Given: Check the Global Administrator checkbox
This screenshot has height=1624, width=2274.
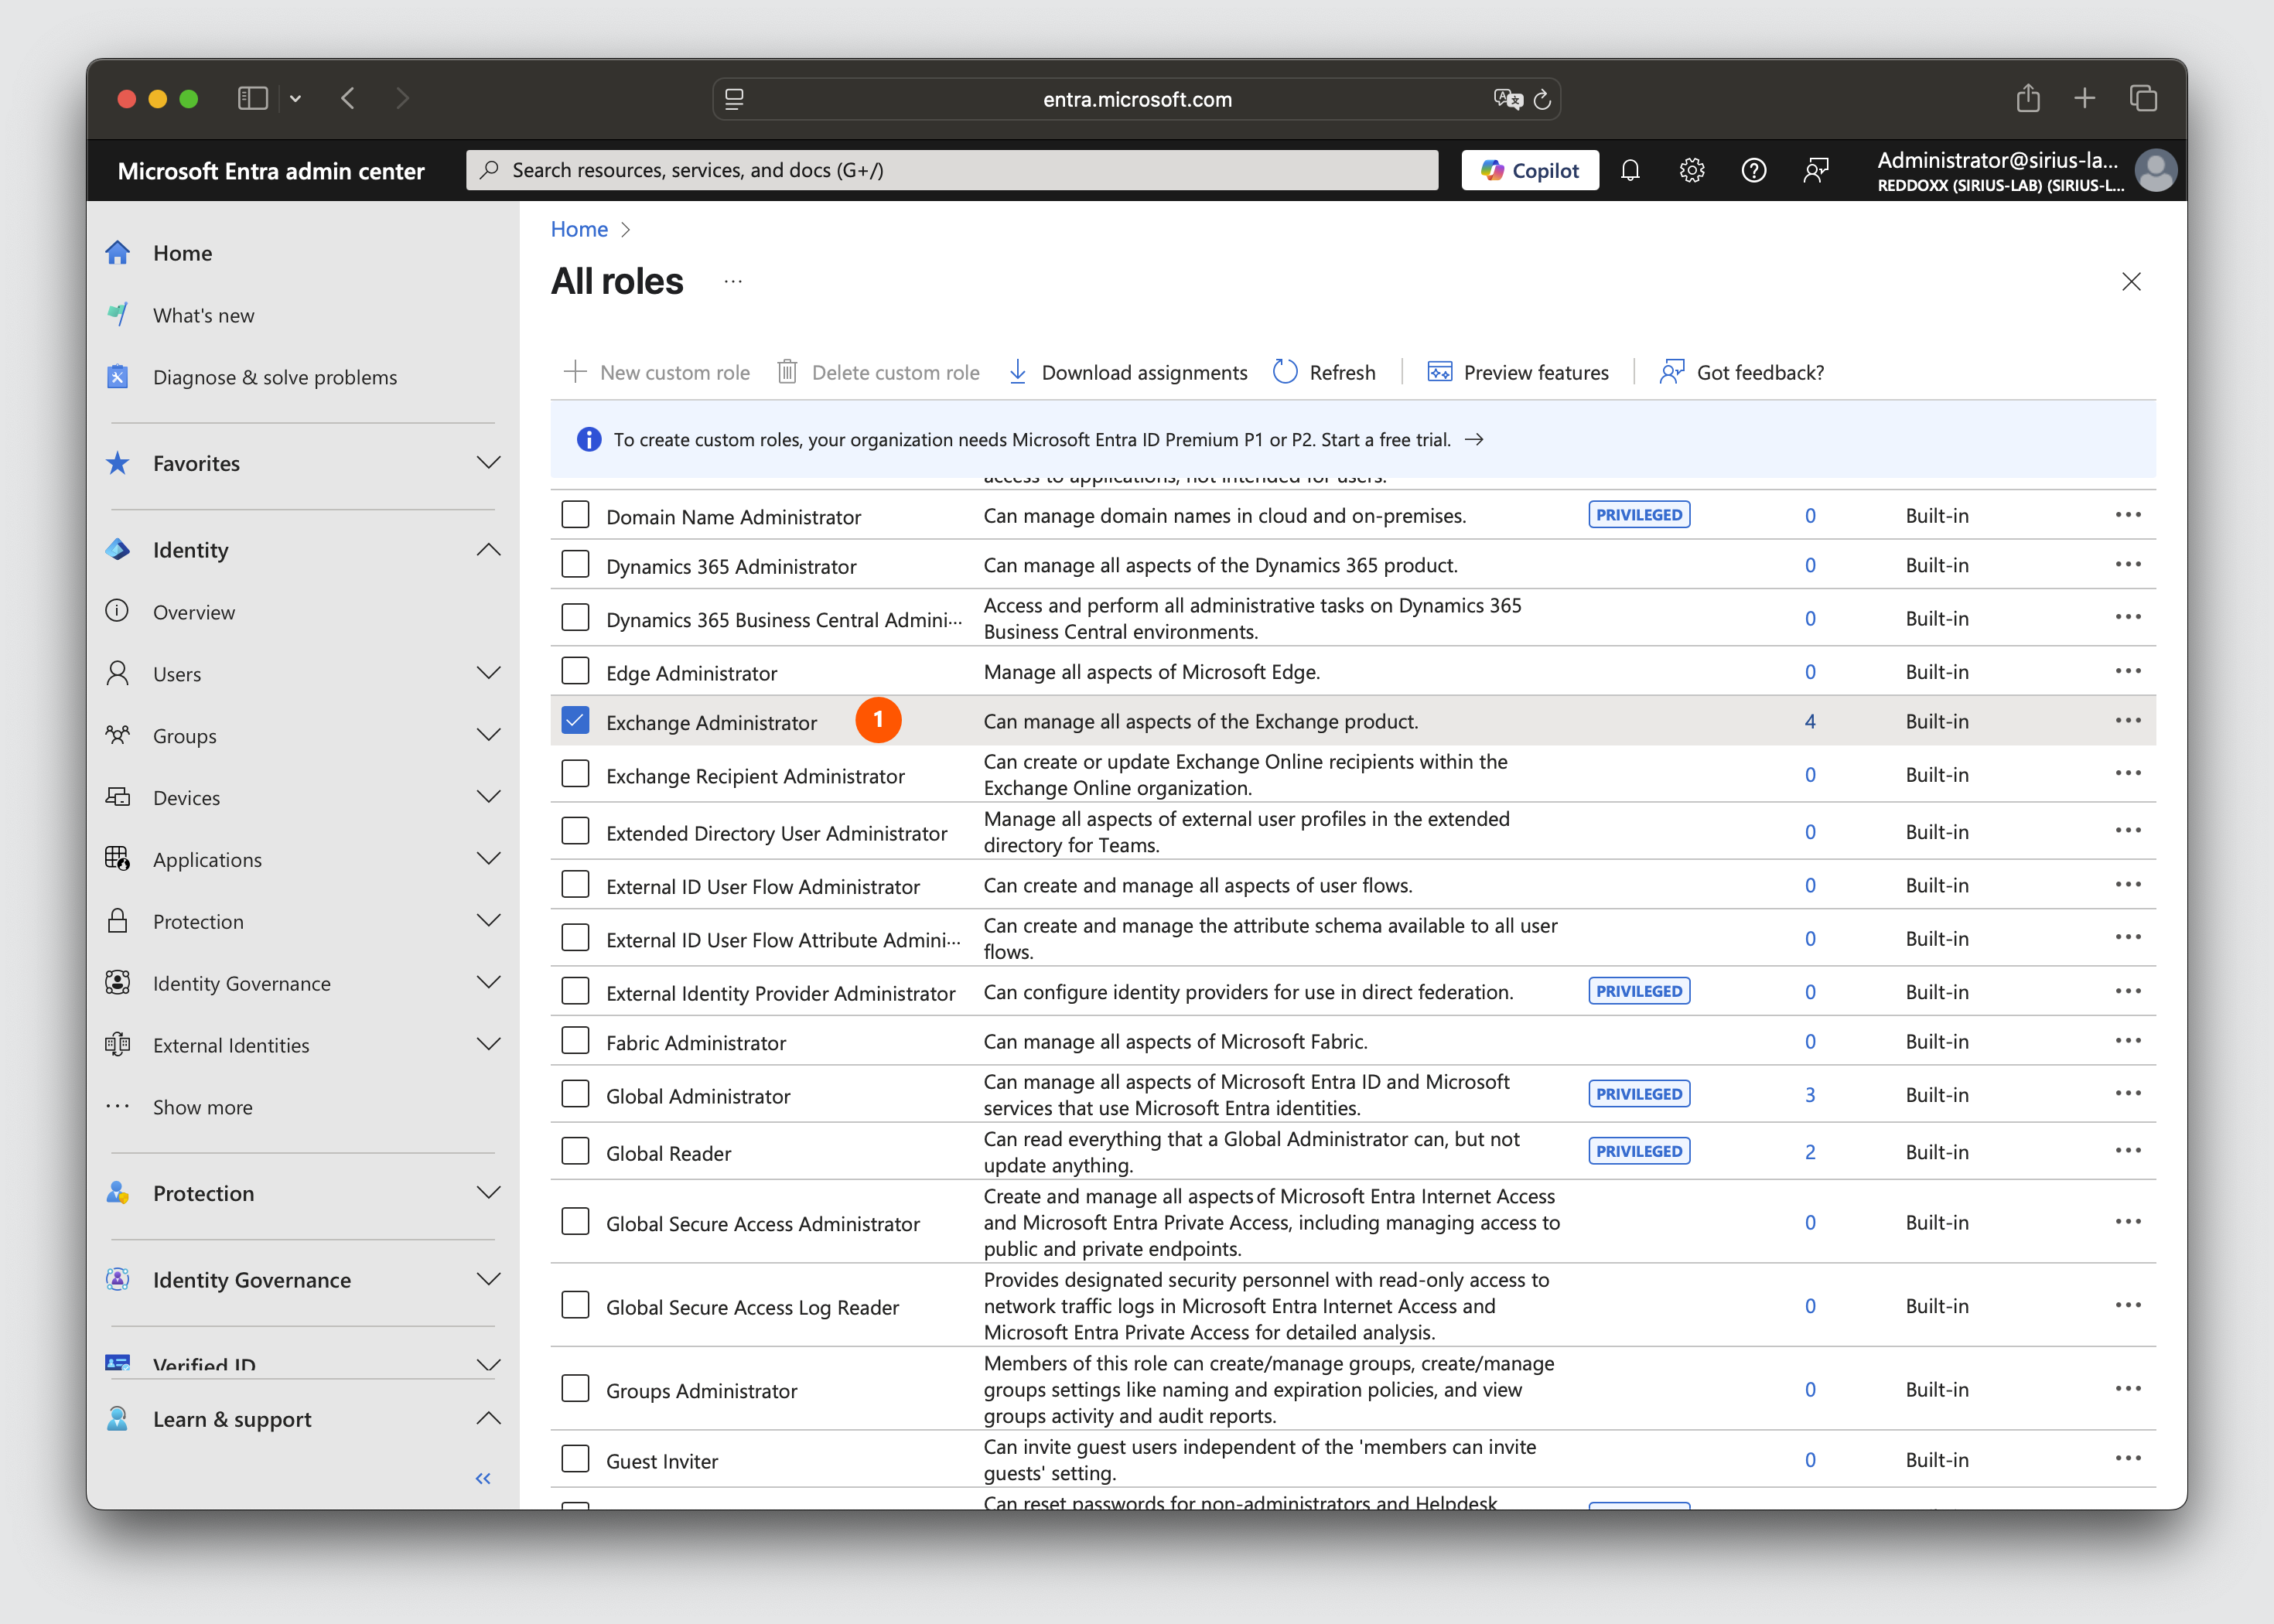Looking at the screenshot, I should point(575,1094).
